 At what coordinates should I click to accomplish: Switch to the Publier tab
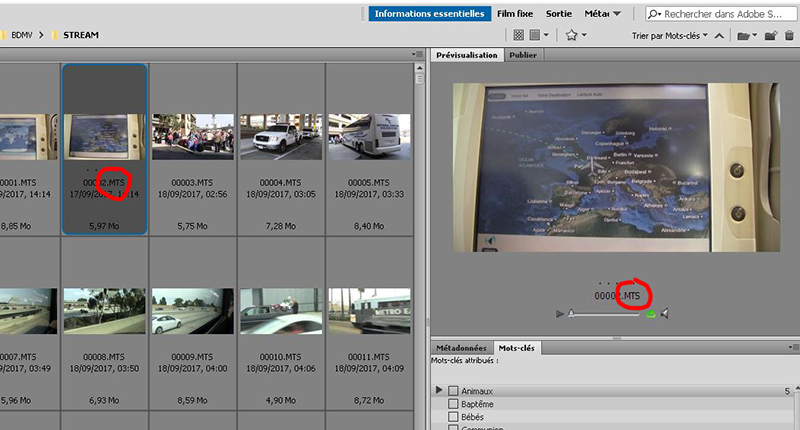point(523,55)
